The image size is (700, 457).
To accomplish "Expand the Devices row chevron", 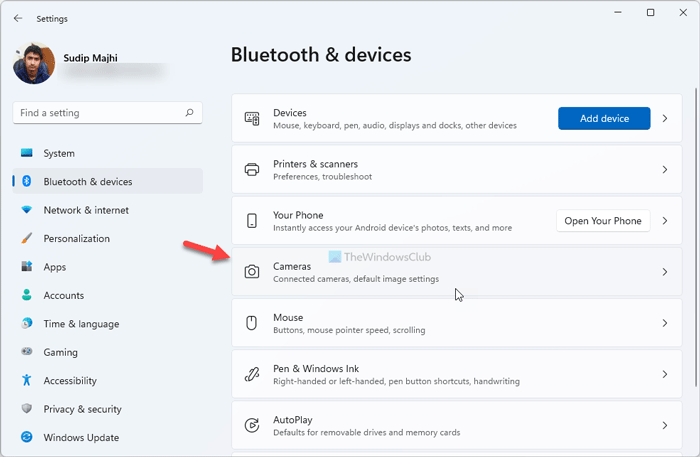I will 665,119.
